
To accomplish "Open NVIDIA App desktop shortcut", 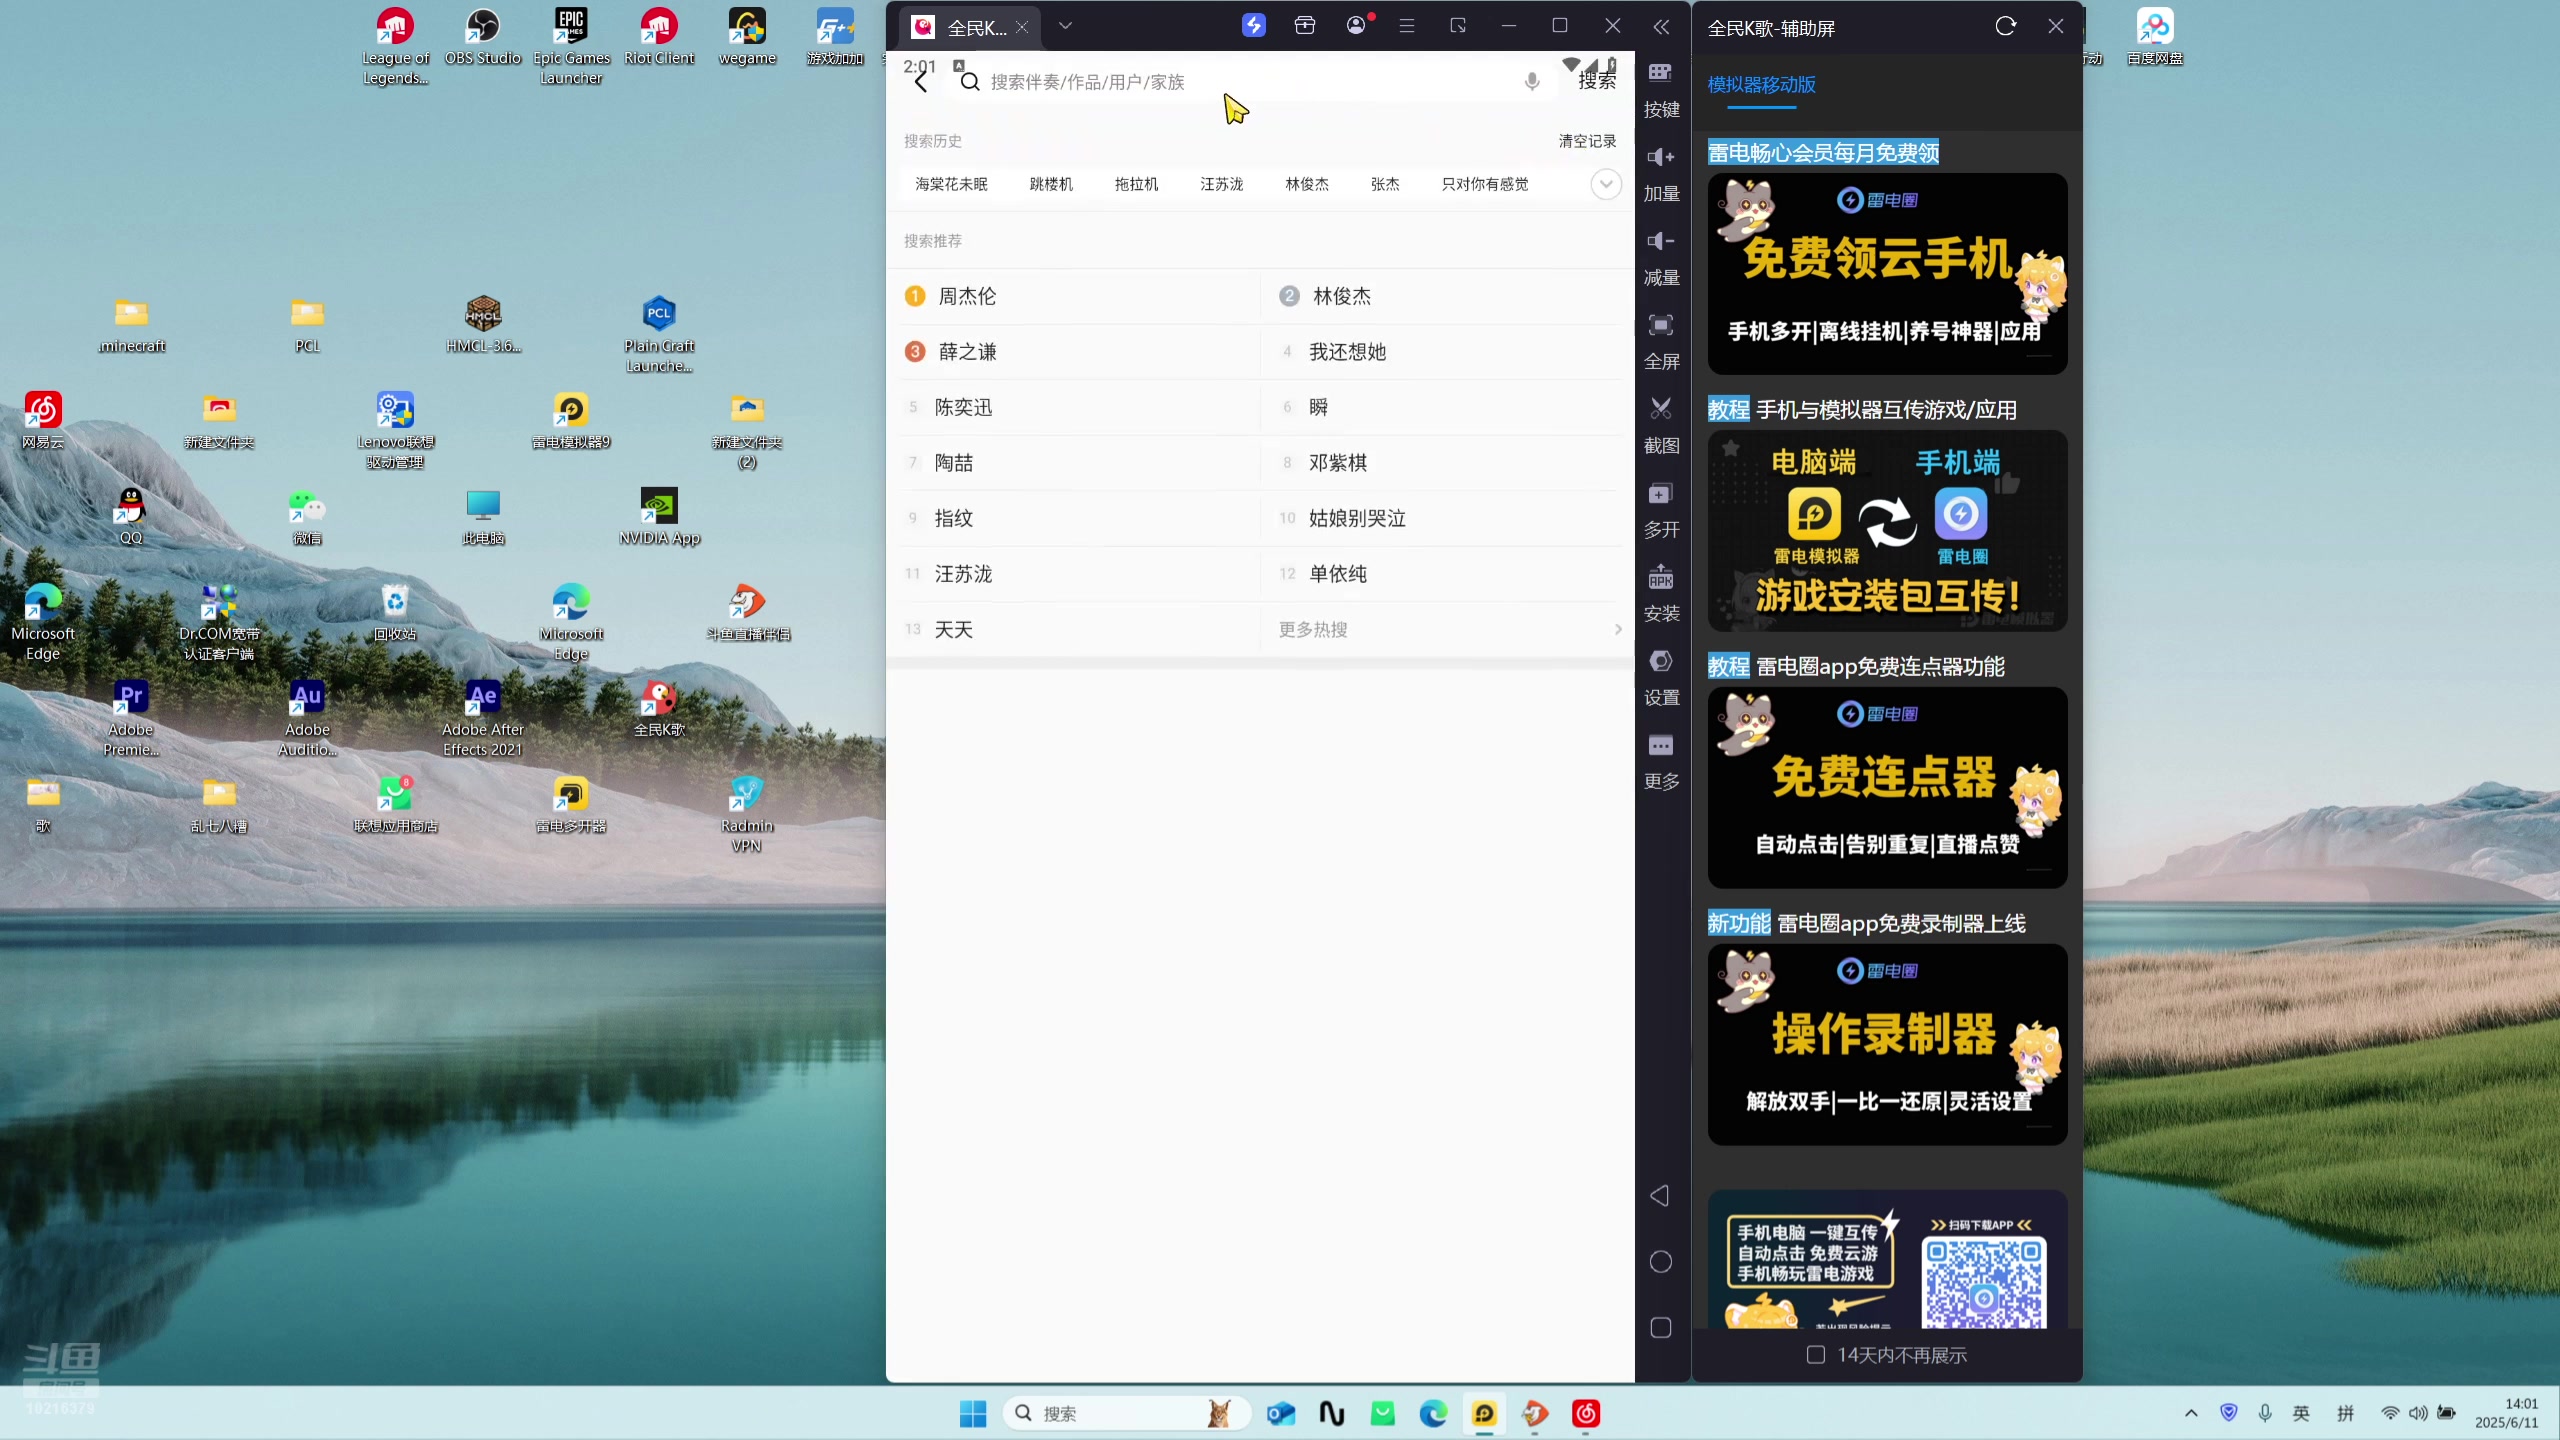I will tap(659, 516).
